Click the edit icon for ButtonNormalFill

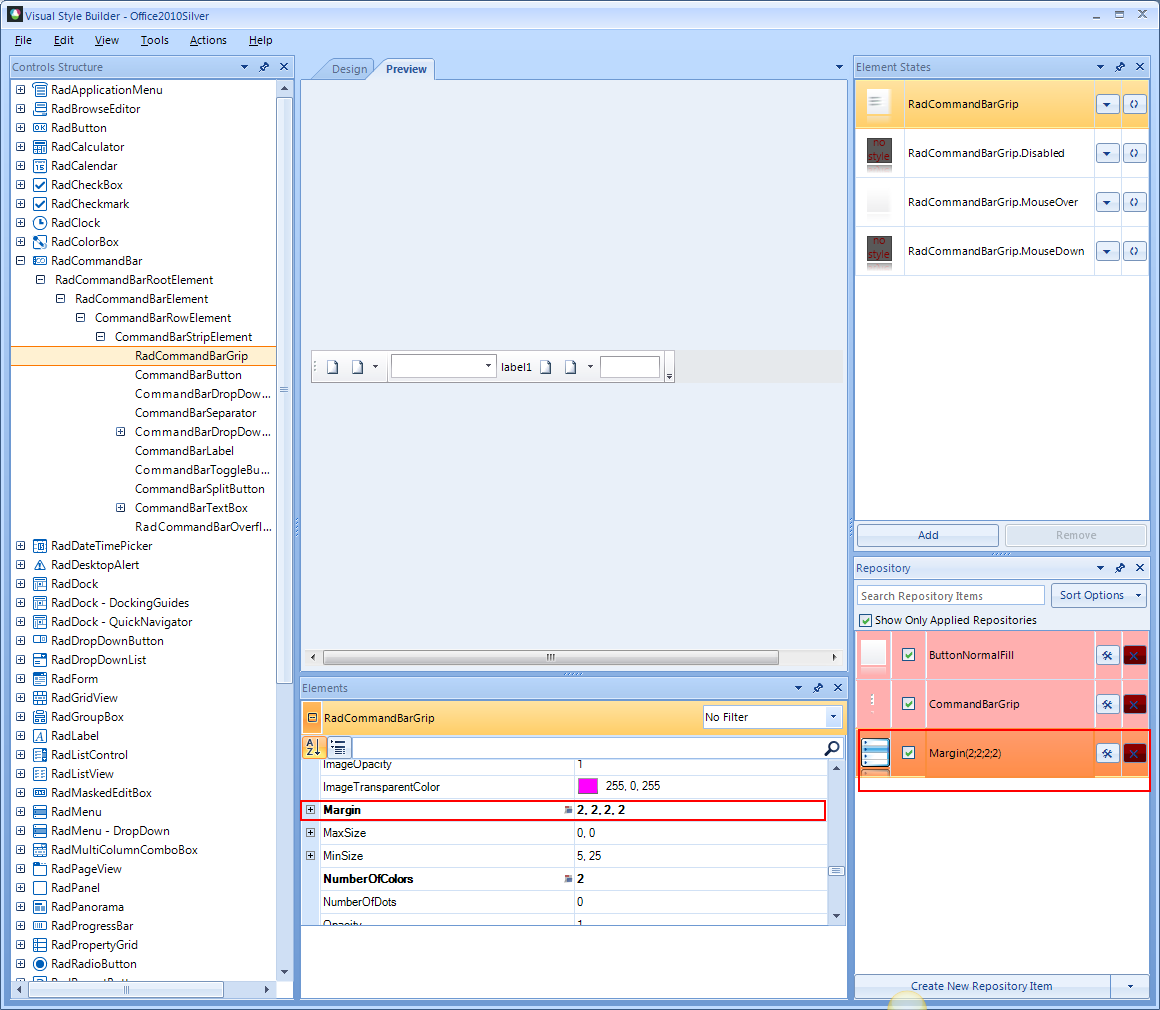tap(1107, 655)
